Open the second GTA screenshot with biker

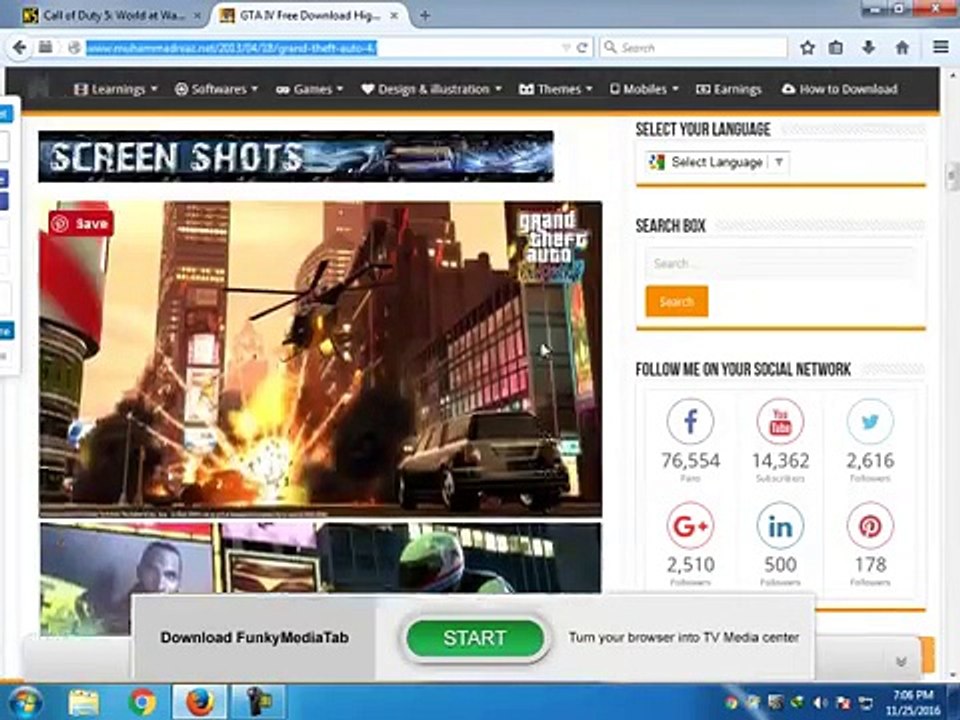(320, 558)
